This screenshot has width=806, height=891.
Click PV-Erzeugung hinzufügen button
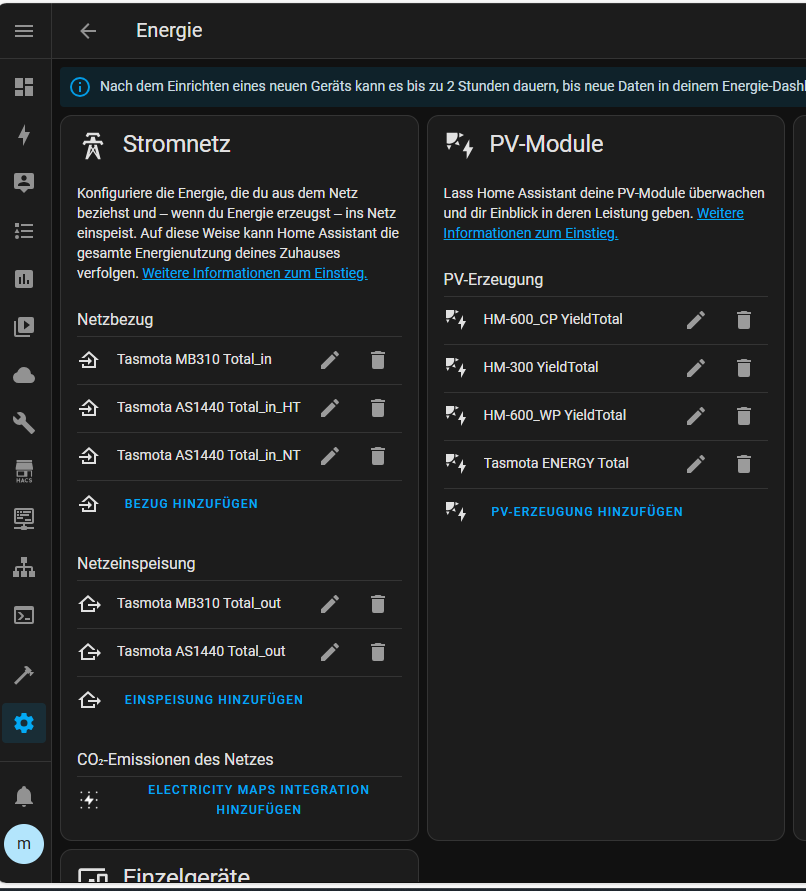point(587,512)
